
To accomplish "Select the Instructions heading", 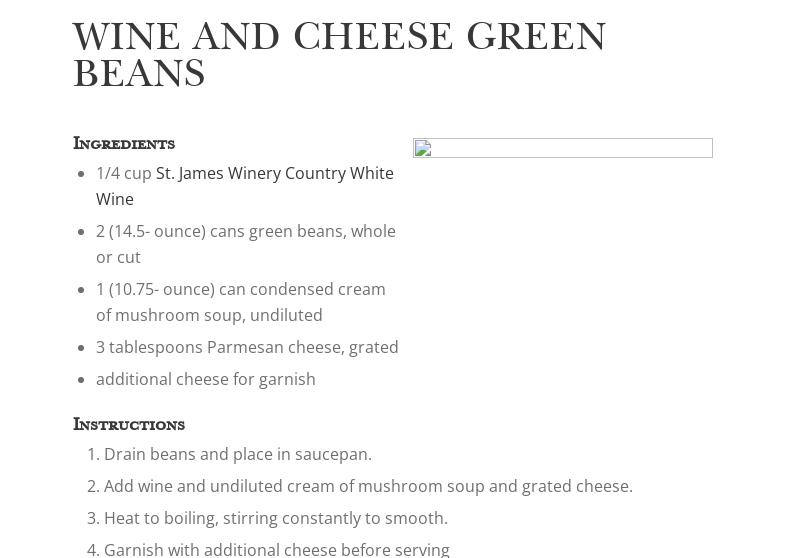I will [129, 425].
